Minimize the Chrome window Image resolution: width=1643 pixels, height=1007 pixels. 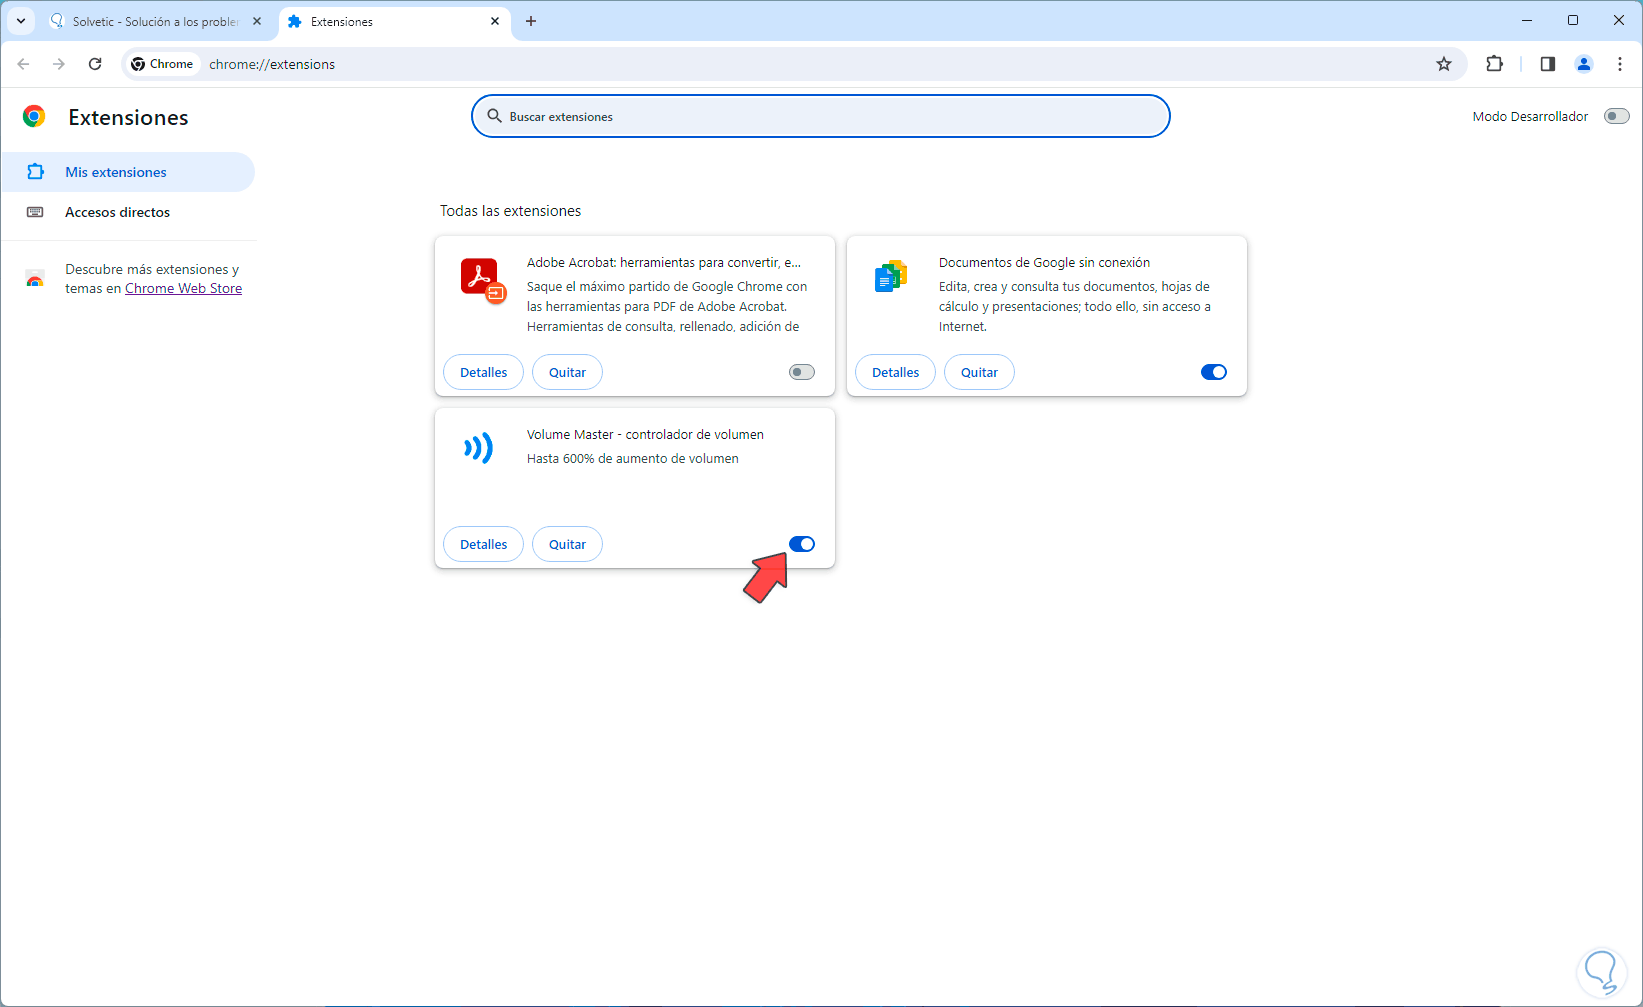coord(1527,20)
